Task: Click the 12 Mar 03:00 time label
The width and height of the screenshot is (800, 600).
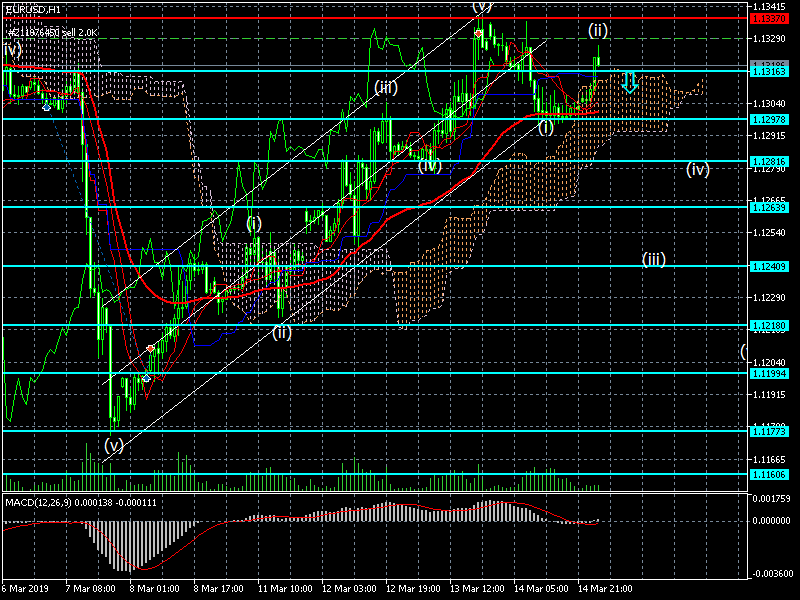Action: [349, 589]
